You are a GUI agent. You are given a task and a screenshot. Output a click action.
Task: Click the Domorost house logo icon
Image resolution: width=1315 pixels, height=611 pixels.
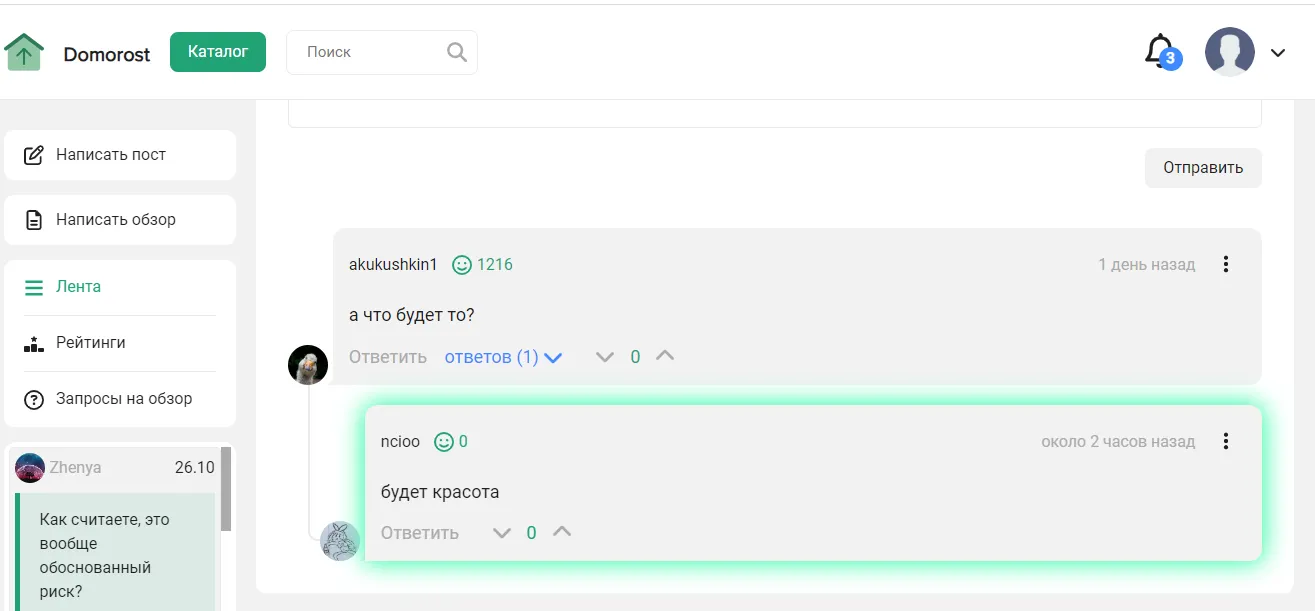click(24, 52)
